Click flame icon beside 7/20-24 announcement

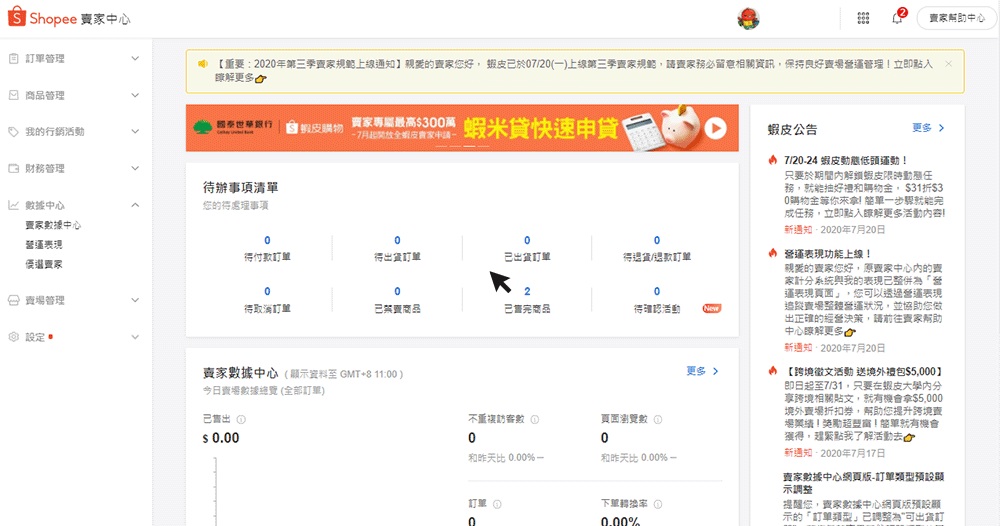(773, 160)
